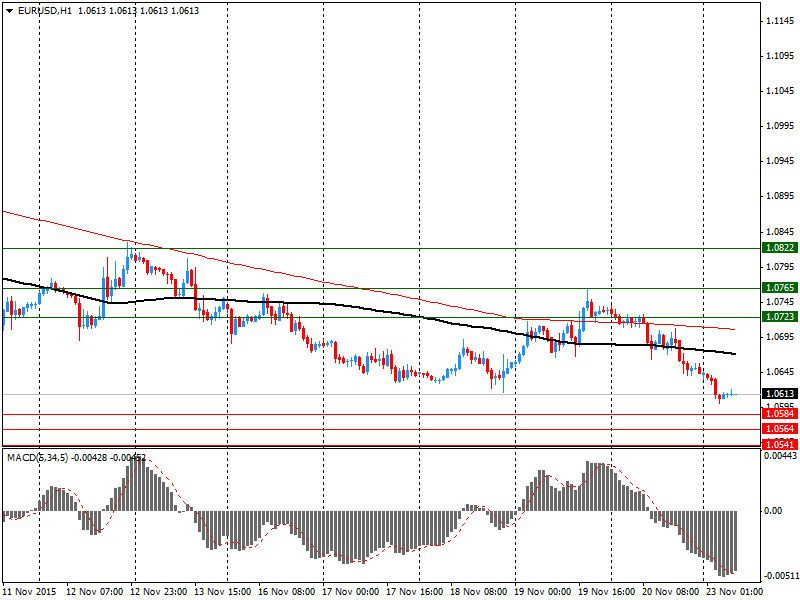
Task: Click the 16 Nov 08:00 time label
Action: tap(287, 592)
